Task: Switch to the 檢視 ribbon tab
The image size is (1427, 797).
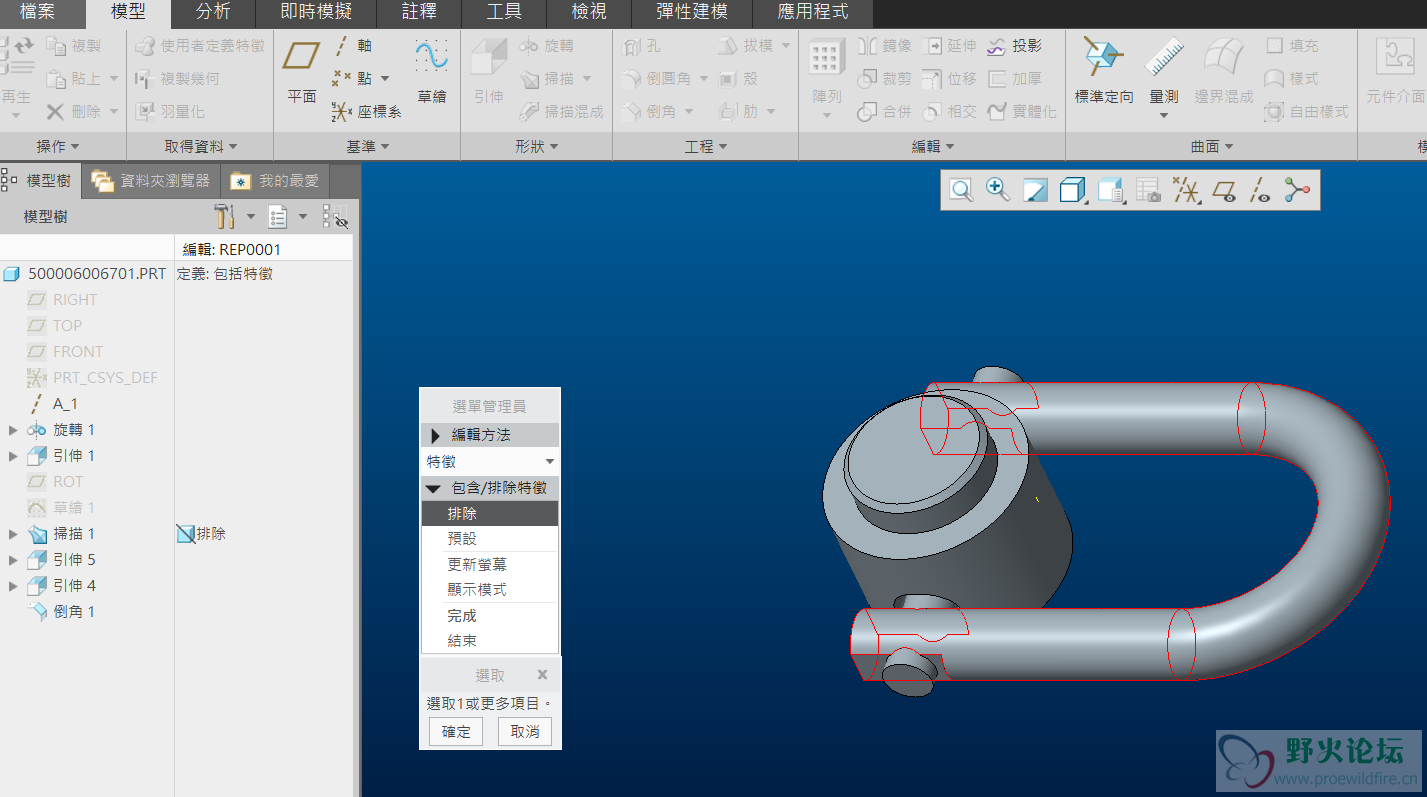Action: 589,13
